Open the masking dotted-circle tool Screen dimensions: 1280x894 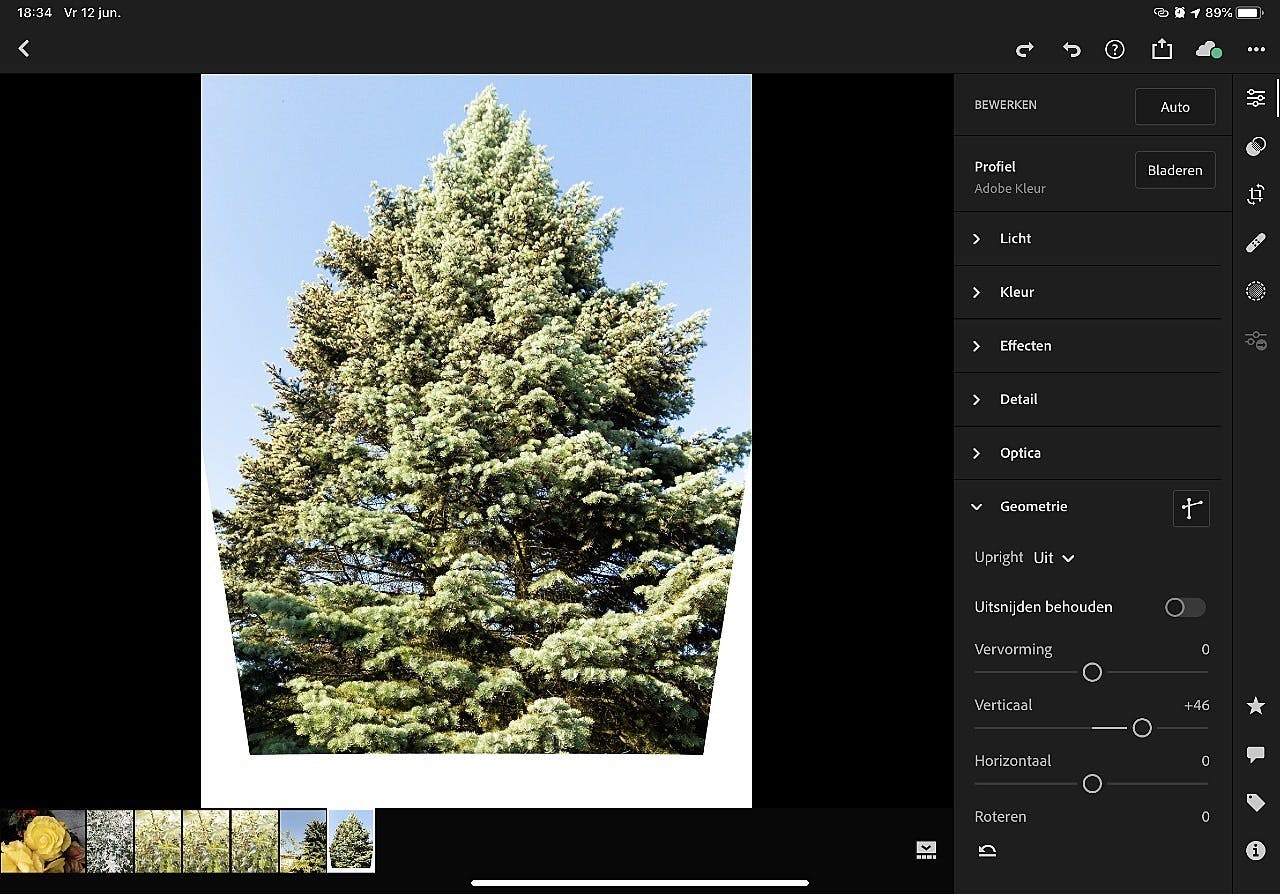click(x=1256, y=291)
